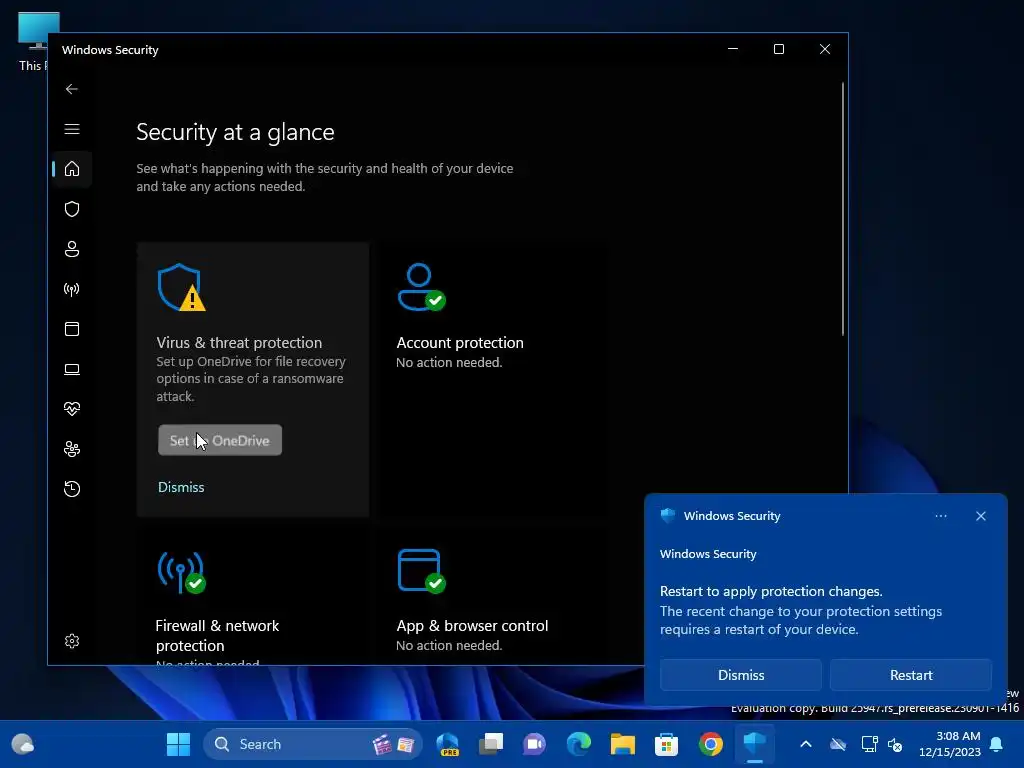Open Microsoft Edge from taskbar
1024x768 pixels.
pyautogui.click(x=579, y=744)
